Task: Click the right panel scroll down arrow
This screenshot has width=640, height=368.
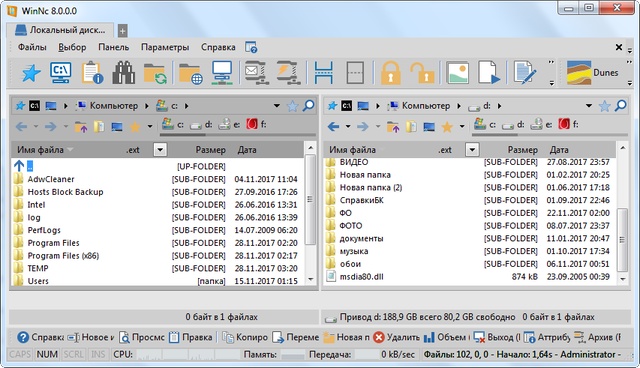Action: tap(622, 279)
